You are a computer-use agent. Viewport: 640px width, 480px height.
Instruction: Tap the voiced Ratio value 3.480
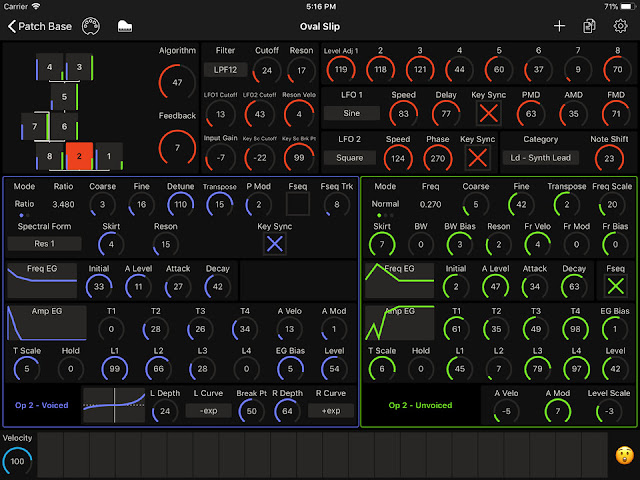(x=63, y=204)
